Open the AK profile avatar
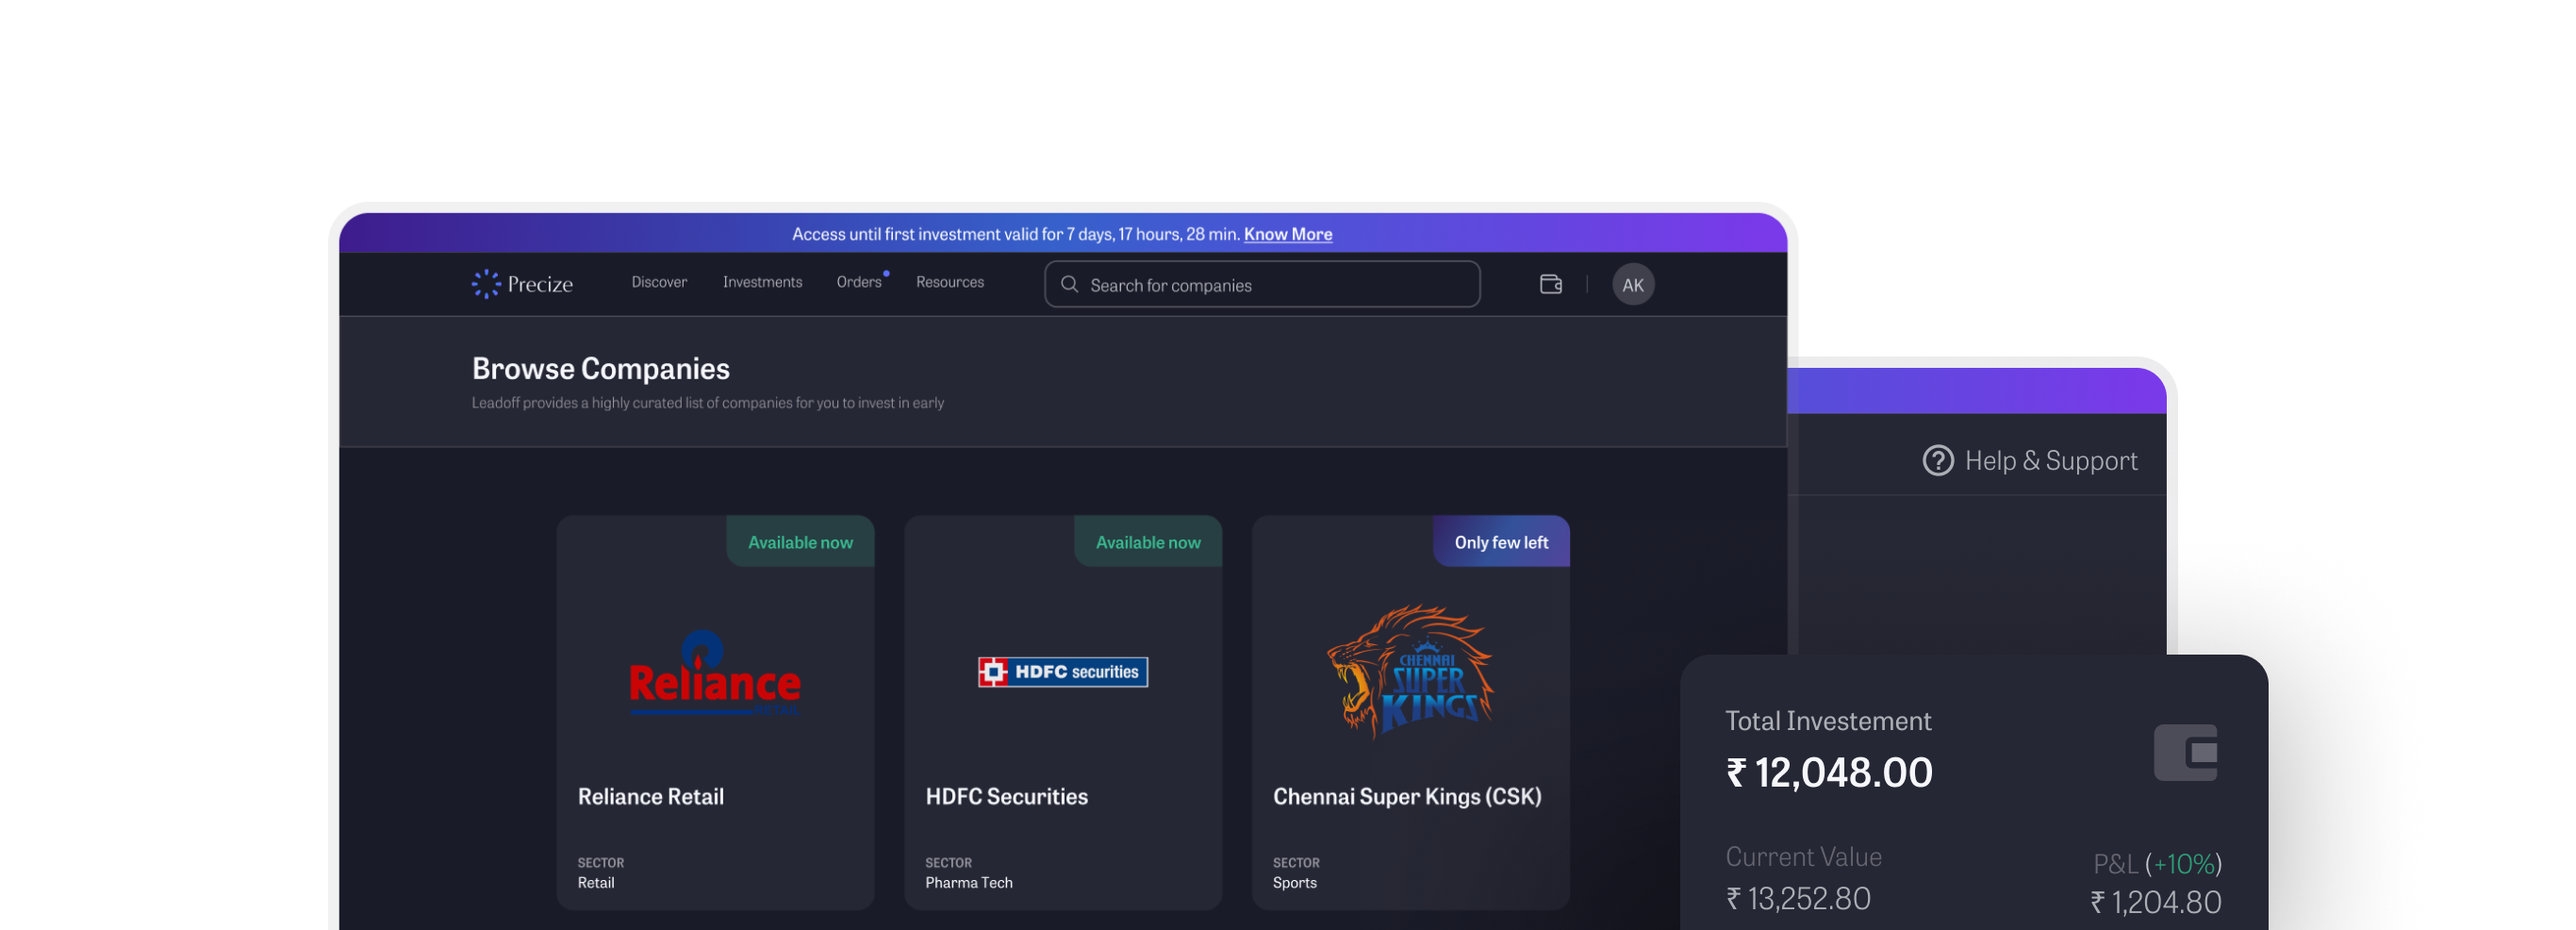The width and height of the screenshot is (2576, 930). pos(1632,285)
